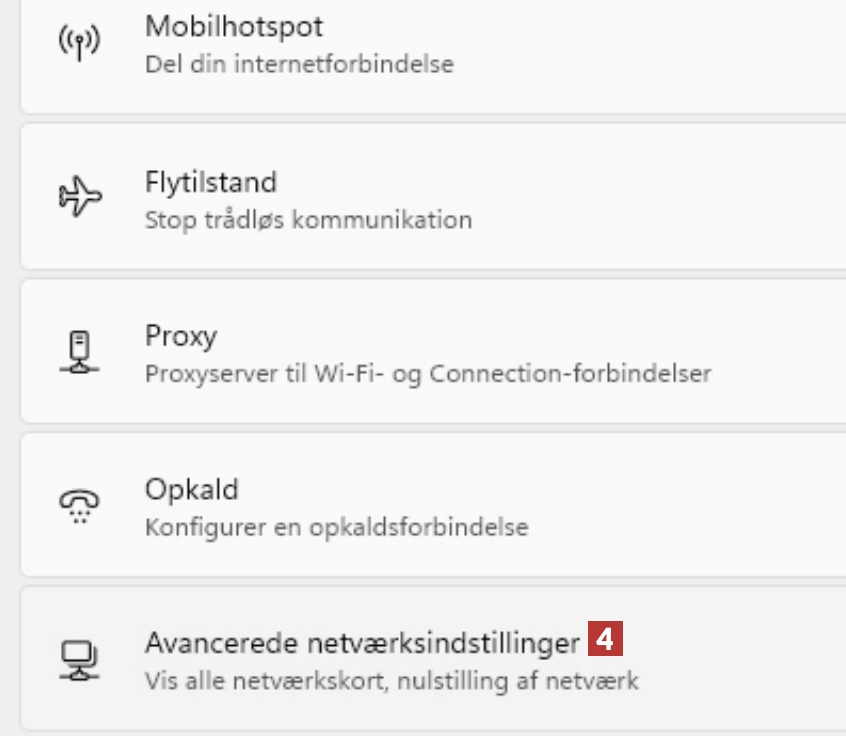Go to Opkald settings
The height and width of the screenshot is (736, 846).
click(192, 490)
